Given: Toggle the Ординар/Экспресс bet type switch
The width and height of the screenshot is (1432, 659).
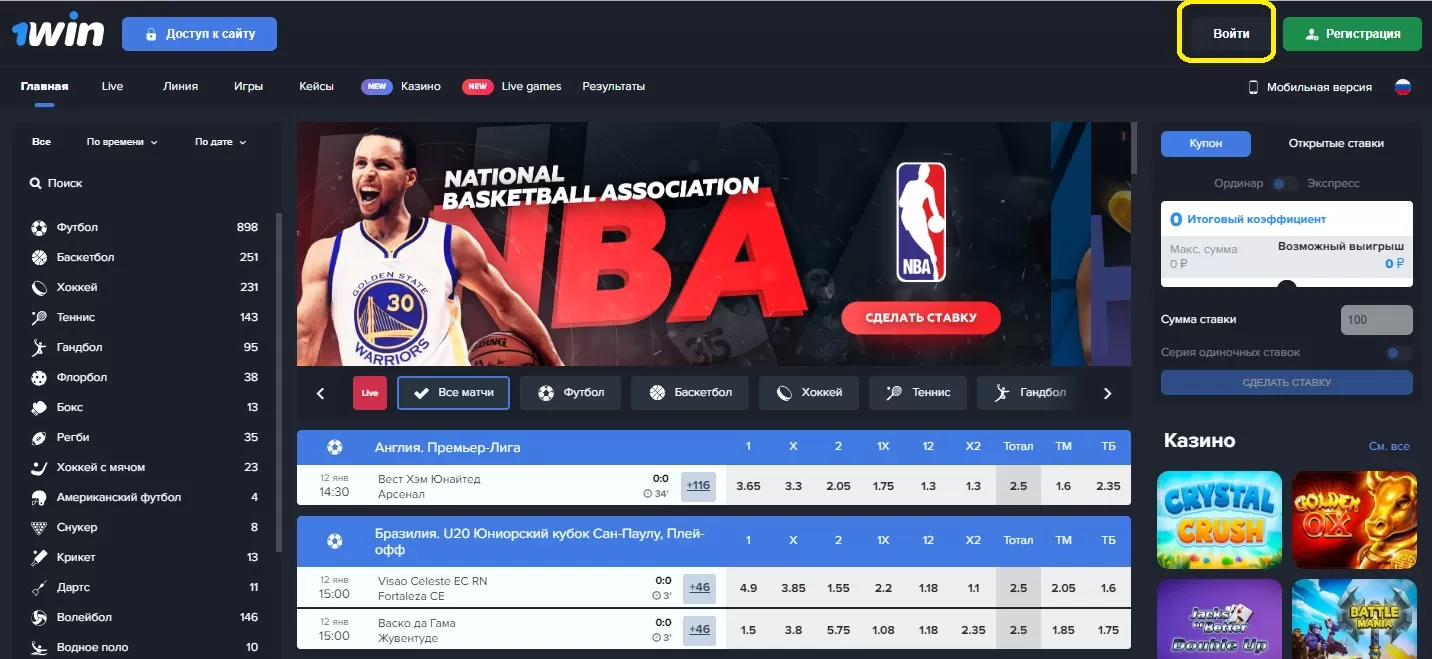Looking at the screenshot, I should (1284, 184).
